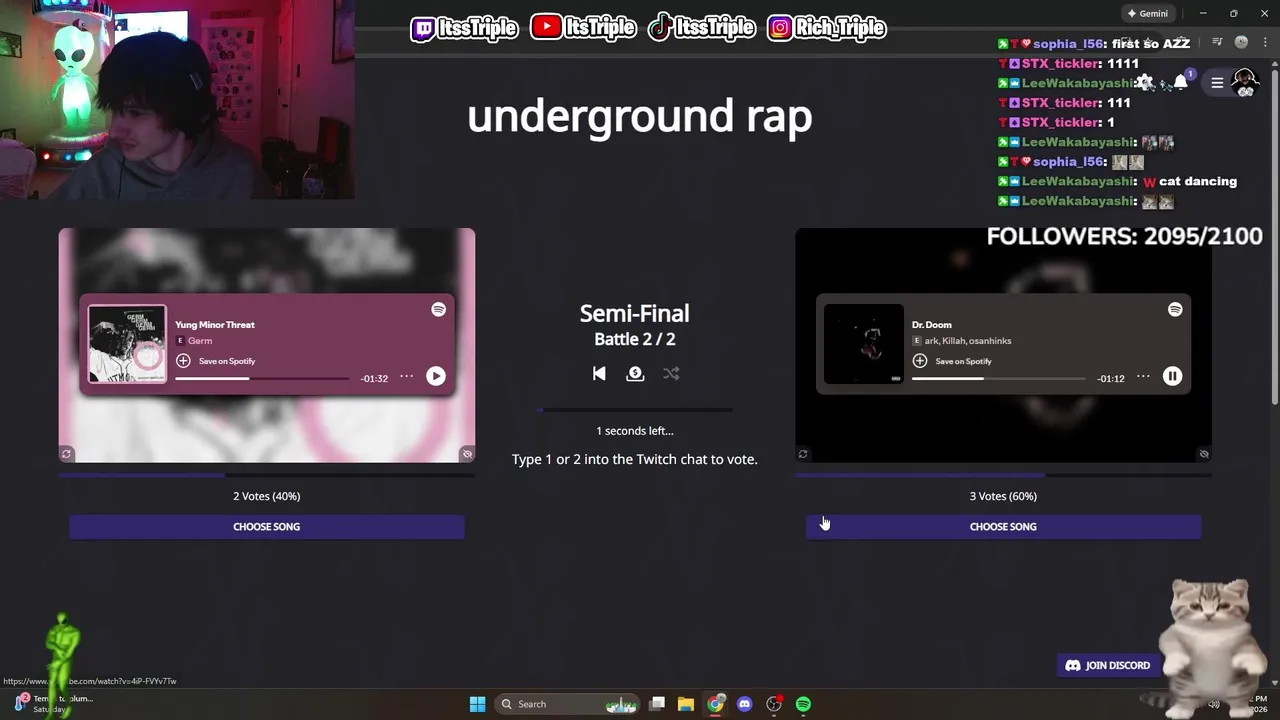Click the Yung Minor Threat song title

(215, 325)
